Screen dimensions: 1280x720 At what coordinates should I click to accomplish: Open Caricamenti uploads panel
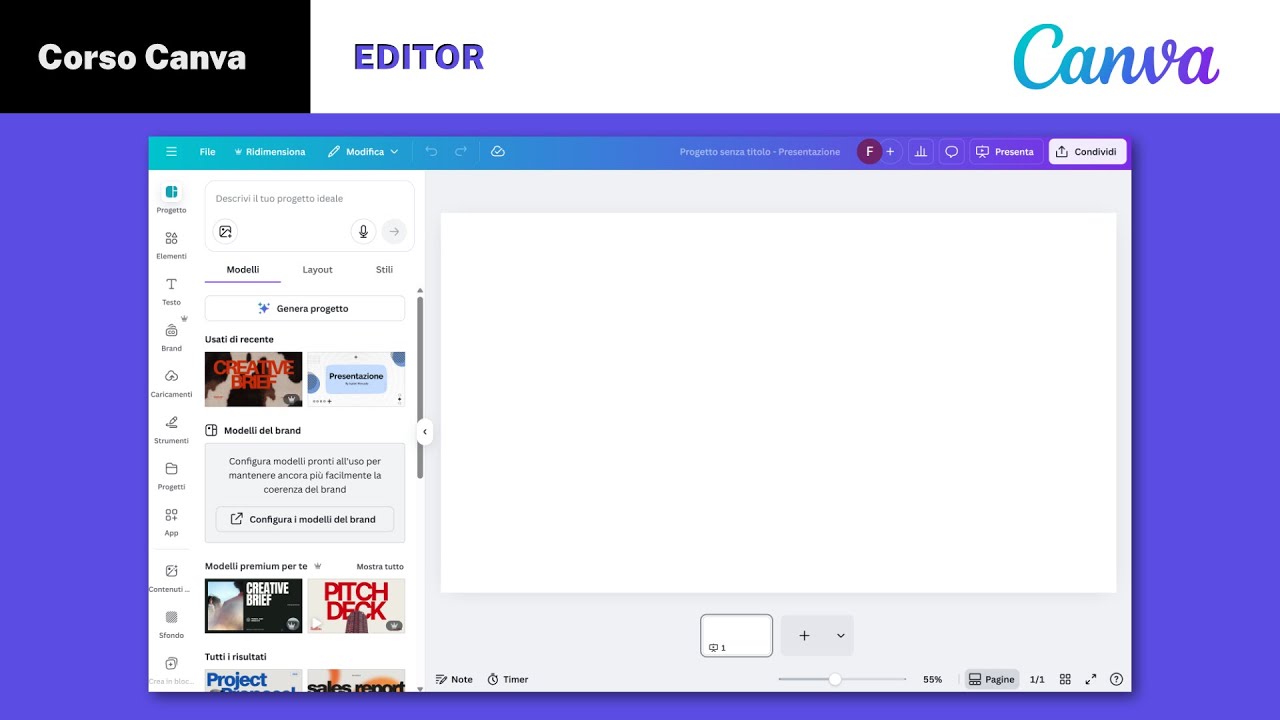tap(171, 382)
